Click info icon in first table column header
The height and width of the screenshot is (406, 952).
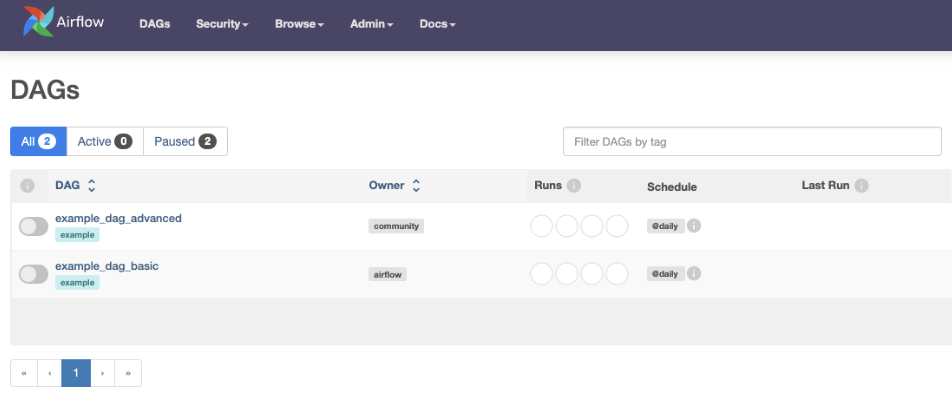pos(28,186)
